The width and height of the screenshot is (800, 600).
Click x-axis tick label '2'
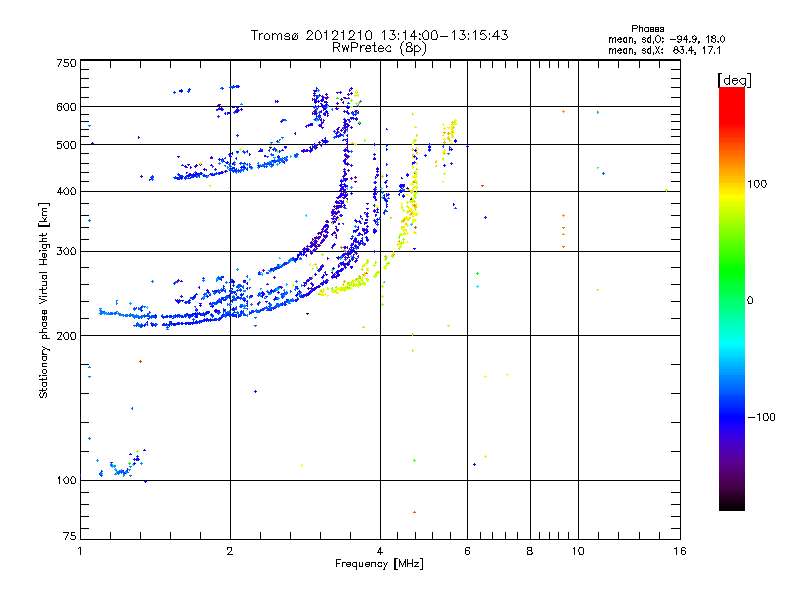click(230, 551)
